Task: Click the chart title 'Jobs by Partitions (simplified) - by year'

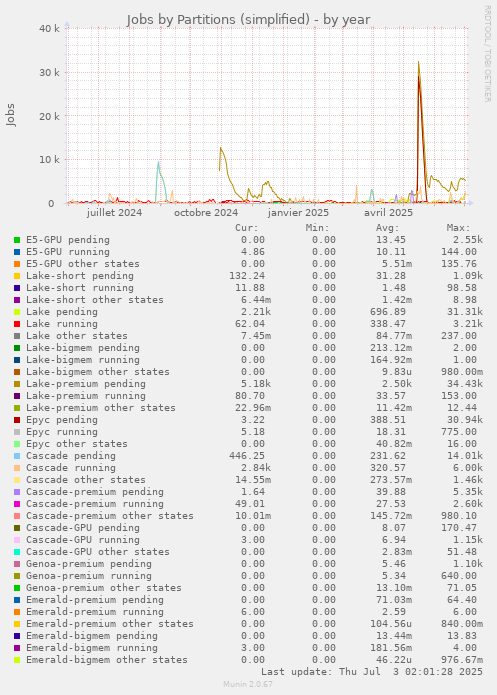Action: [248, 20]
